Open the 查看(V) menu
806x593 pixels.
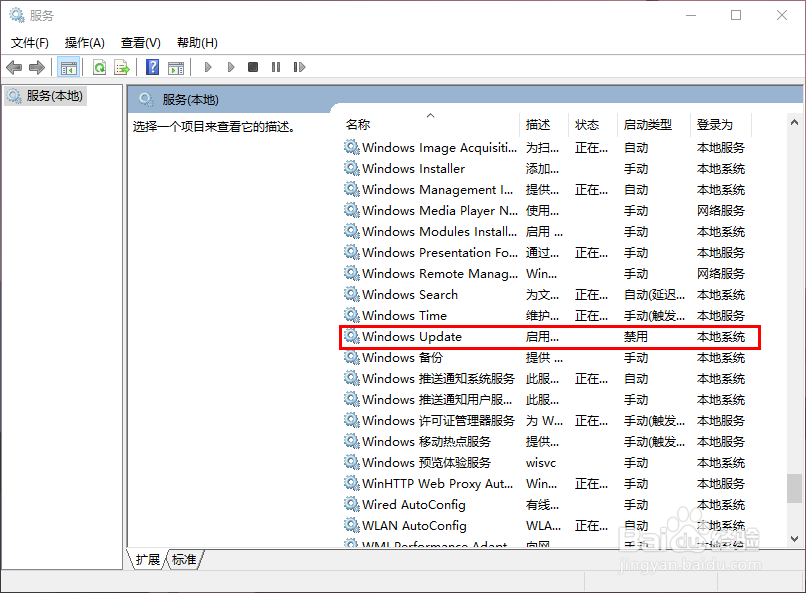tap(141, 43)
